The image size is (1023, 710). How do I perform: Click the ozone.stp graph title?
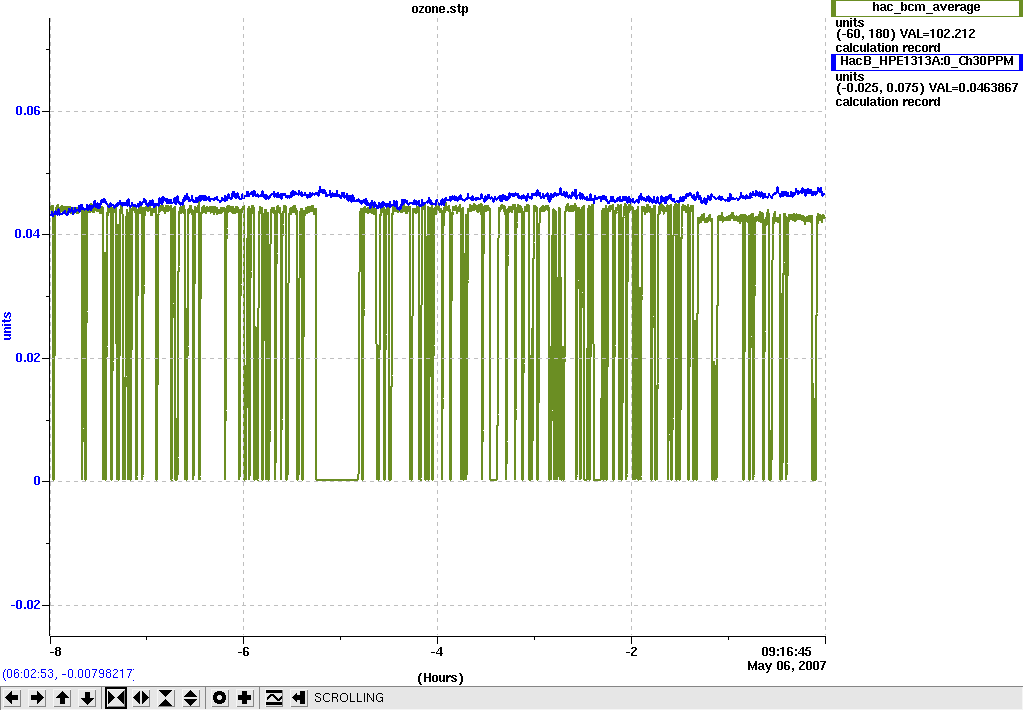click(x=440, y=9)
